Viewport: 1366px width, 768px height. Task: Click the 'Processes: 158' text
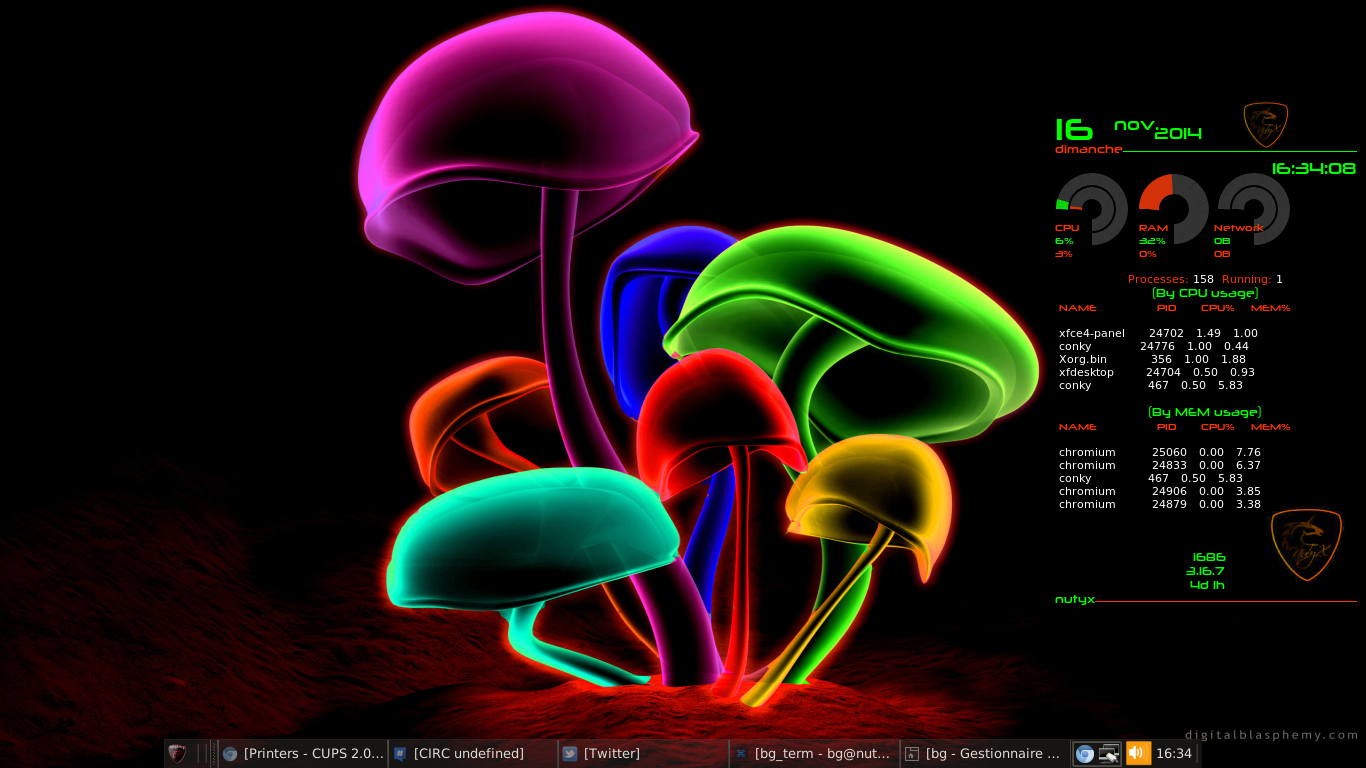[1170, 279]
